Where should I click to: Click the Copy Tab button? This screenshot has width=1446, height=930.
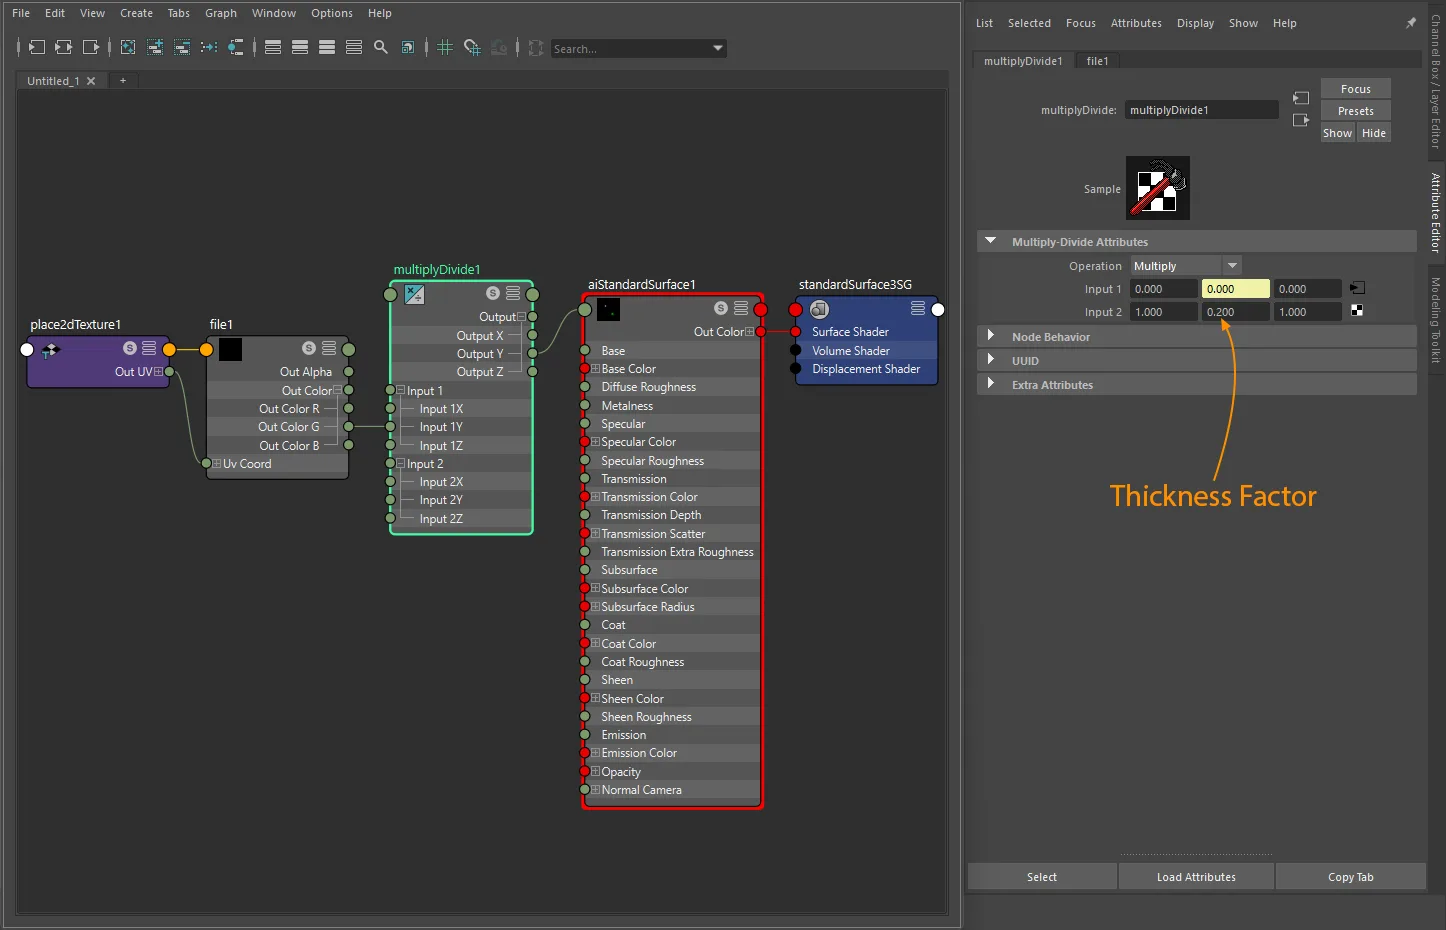click(1351, 877)
